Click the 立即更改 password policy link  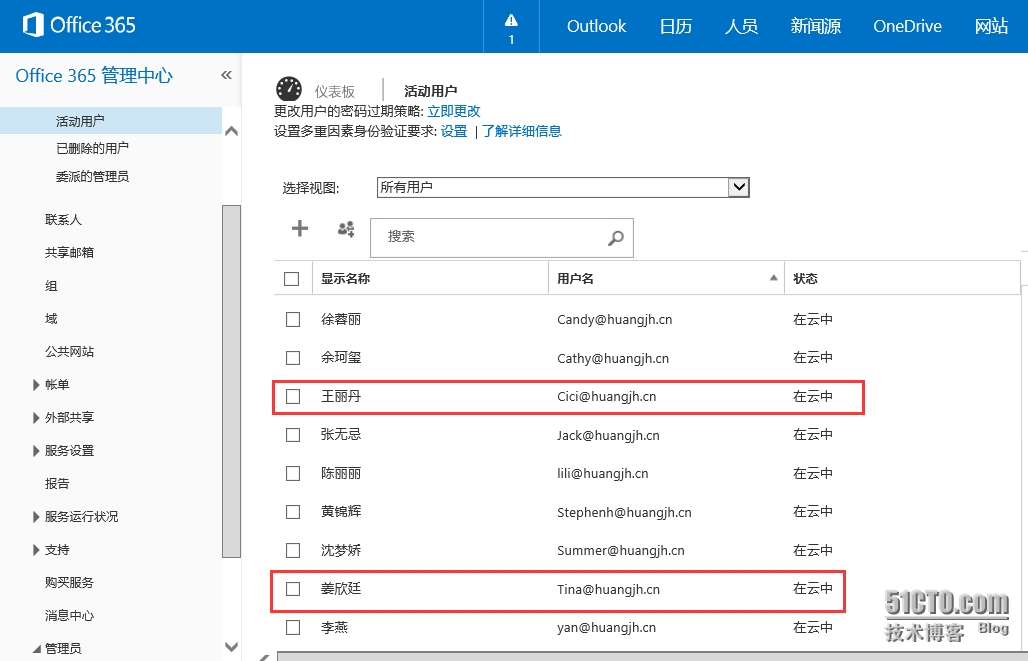[x=454, y=111]
